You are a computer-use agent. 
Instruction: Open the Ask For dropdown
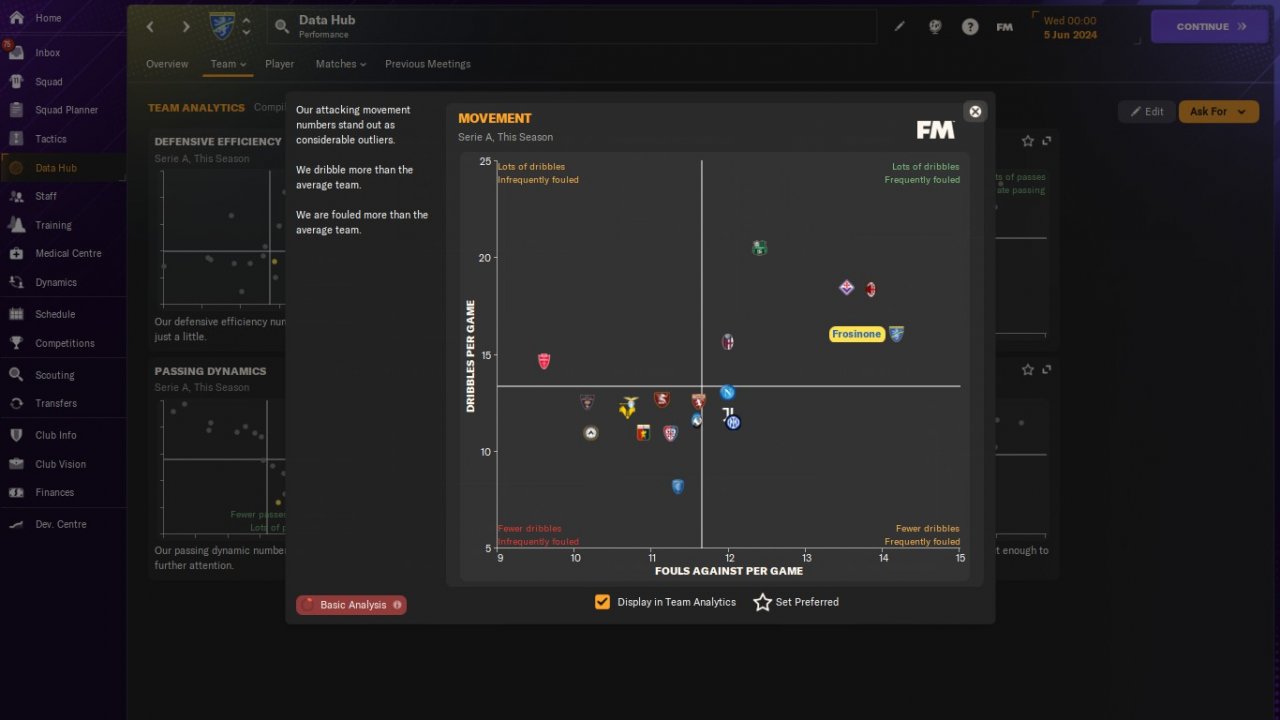point(1218,112)
